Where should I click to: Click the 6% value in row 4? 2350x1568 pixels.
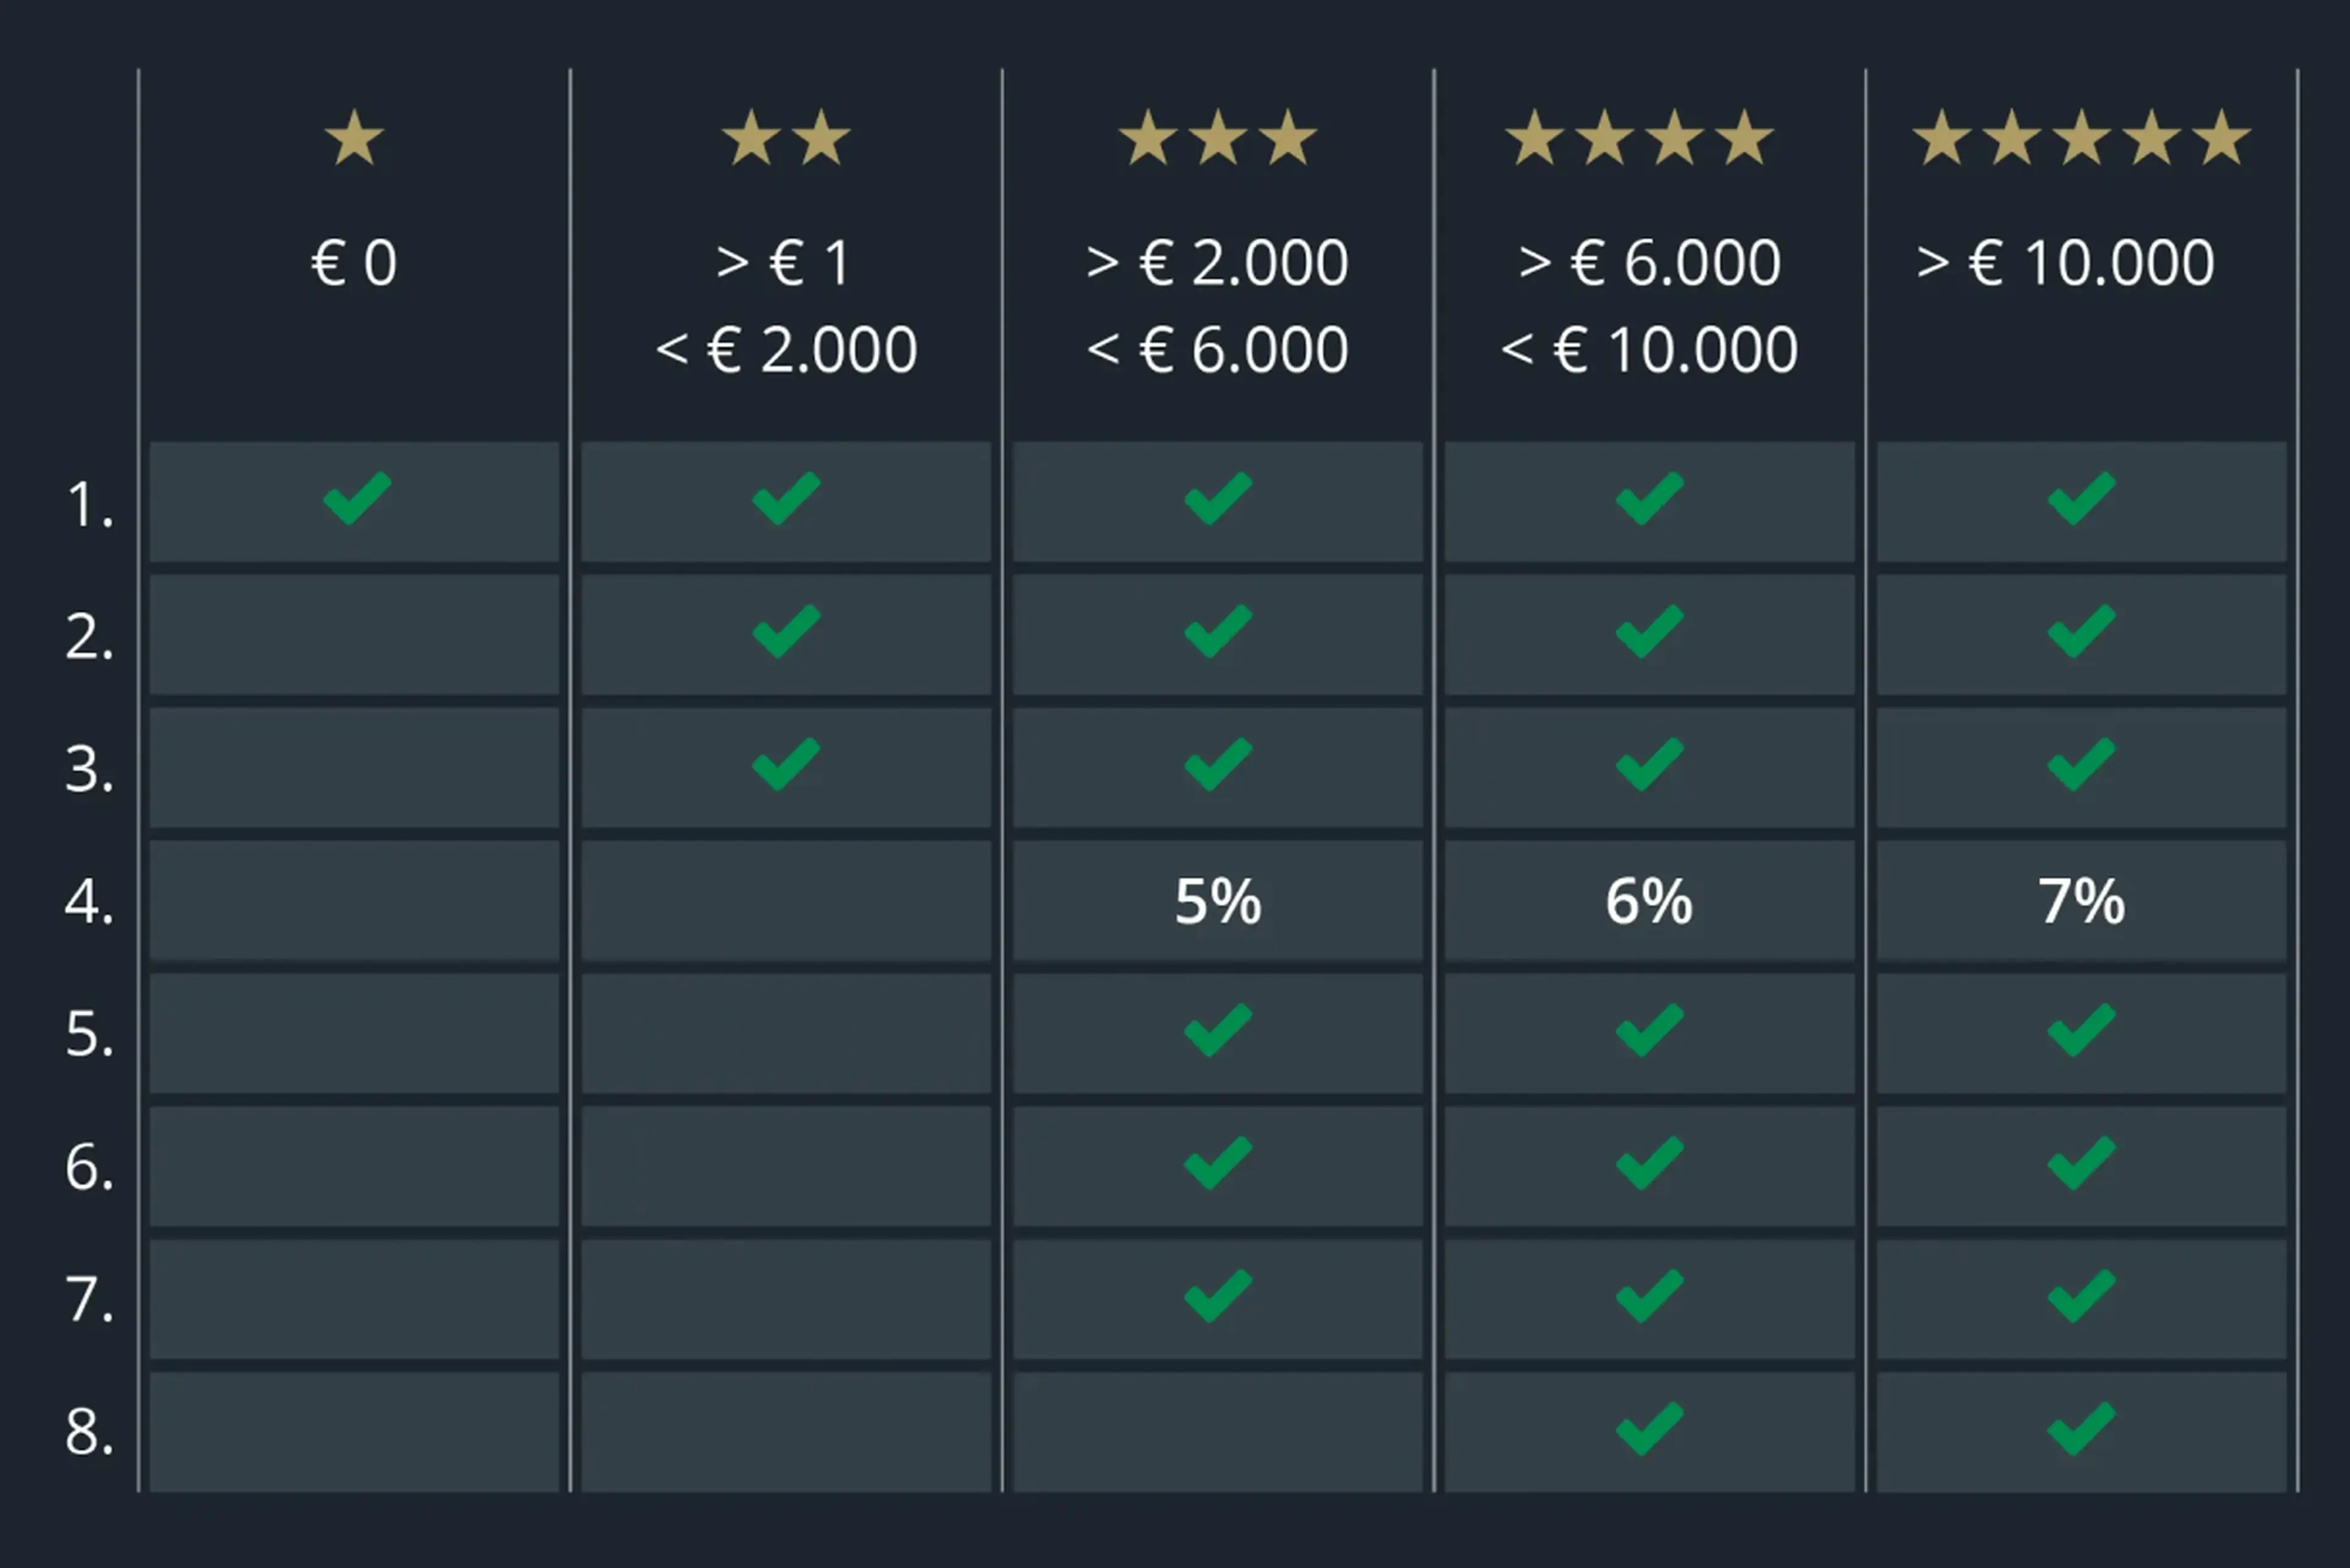[1649, 901]
